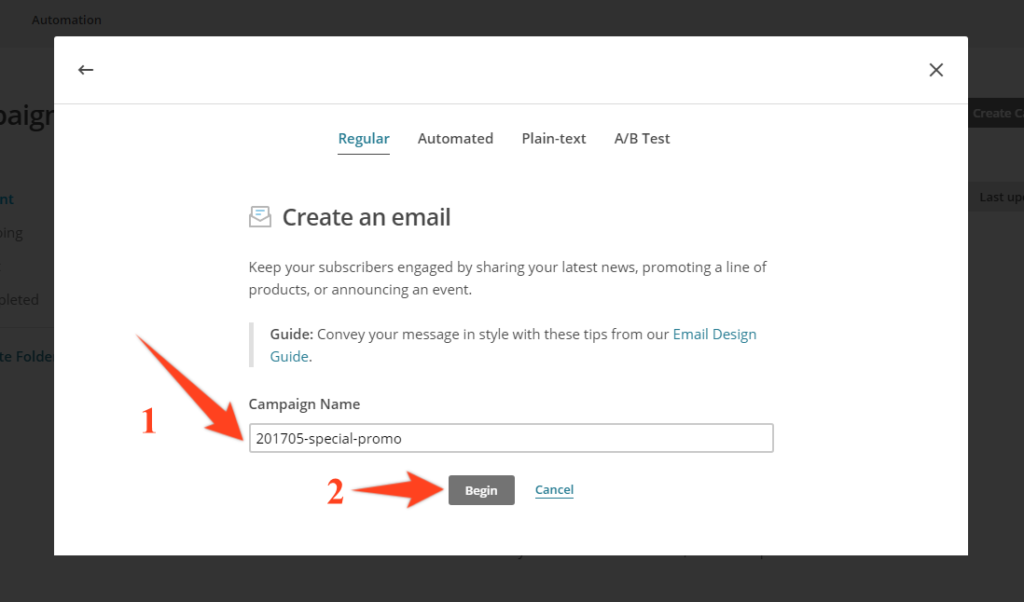Open the Plain-text tab
Screen dimensions: 1024x602
[x=554, y=138]
